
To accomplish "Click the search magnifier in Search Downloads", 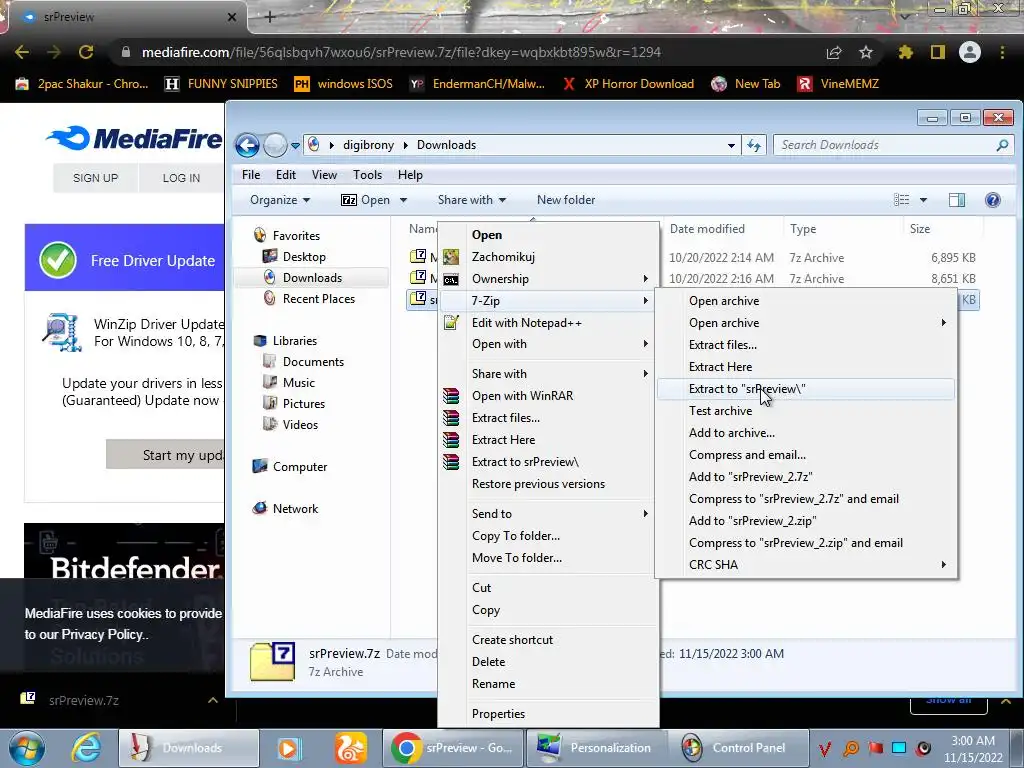I will [x=1002, y=145].
